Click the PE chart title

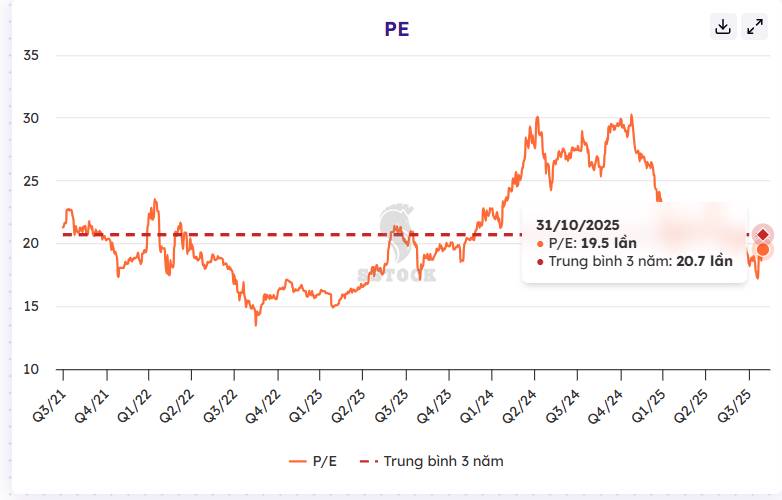[397, 29]
